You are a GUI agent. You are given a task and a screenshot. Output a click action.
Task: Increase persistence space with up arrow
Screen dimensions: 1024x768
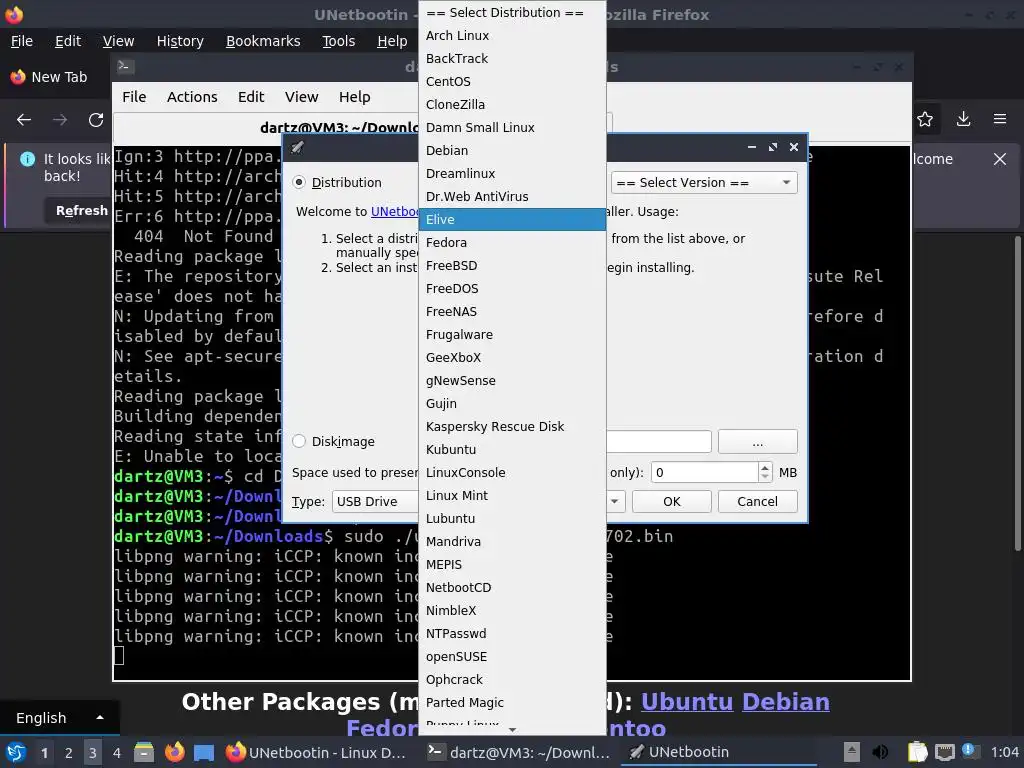765,467
